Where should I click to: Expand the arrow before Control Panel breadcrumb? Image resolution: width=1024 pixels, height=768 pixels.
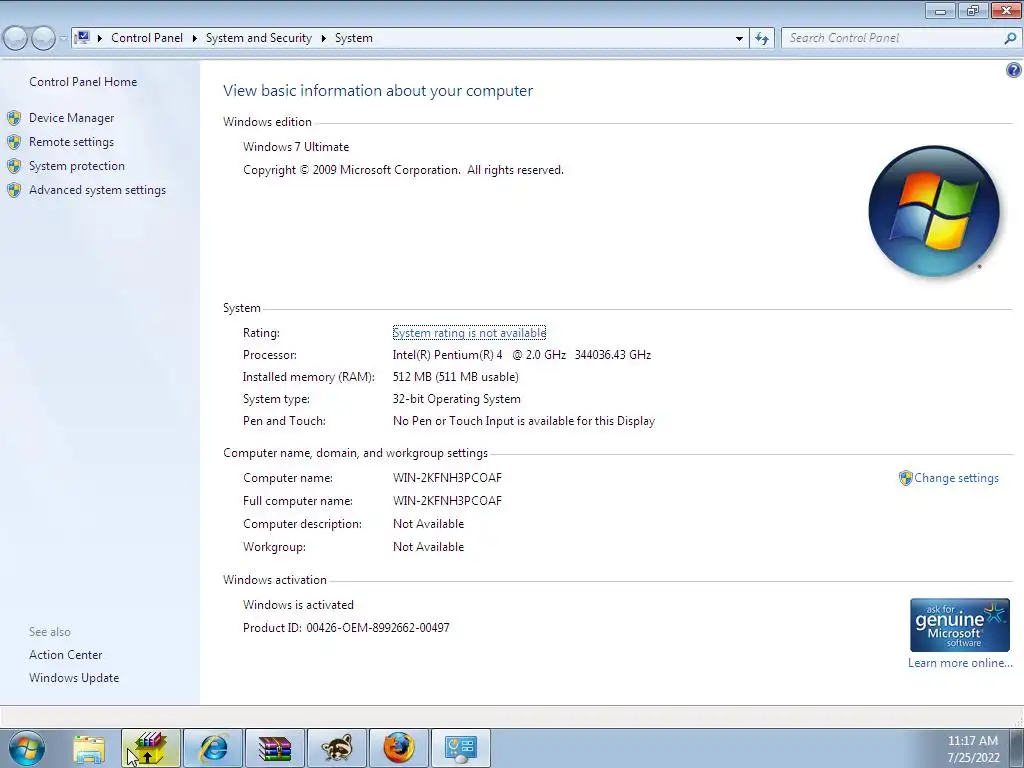pos(100,39)
